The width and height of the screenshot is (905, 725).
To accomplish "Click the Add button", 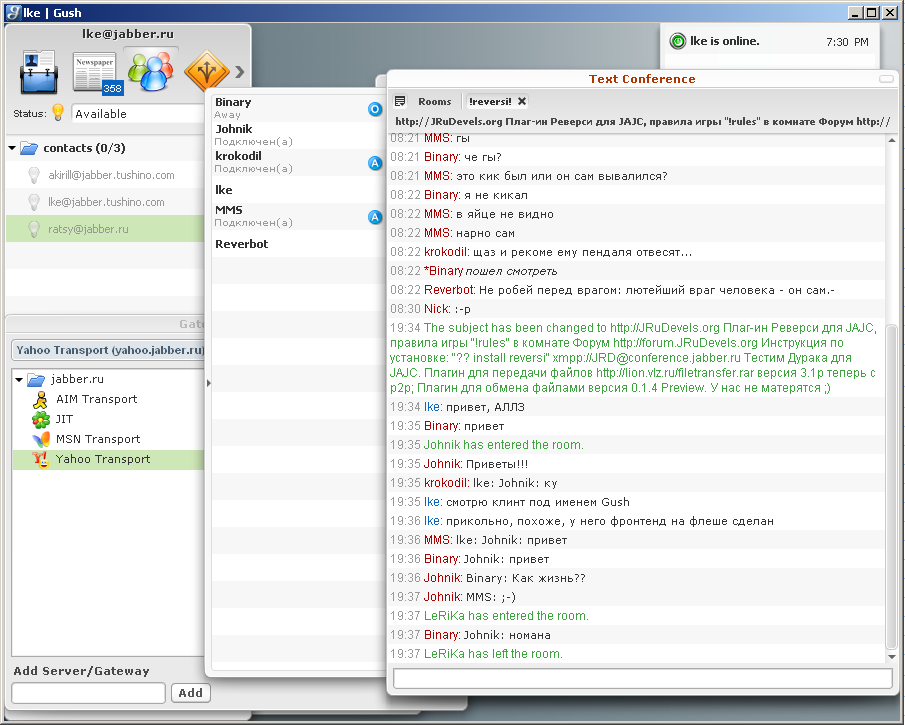I will pos(190,693).
